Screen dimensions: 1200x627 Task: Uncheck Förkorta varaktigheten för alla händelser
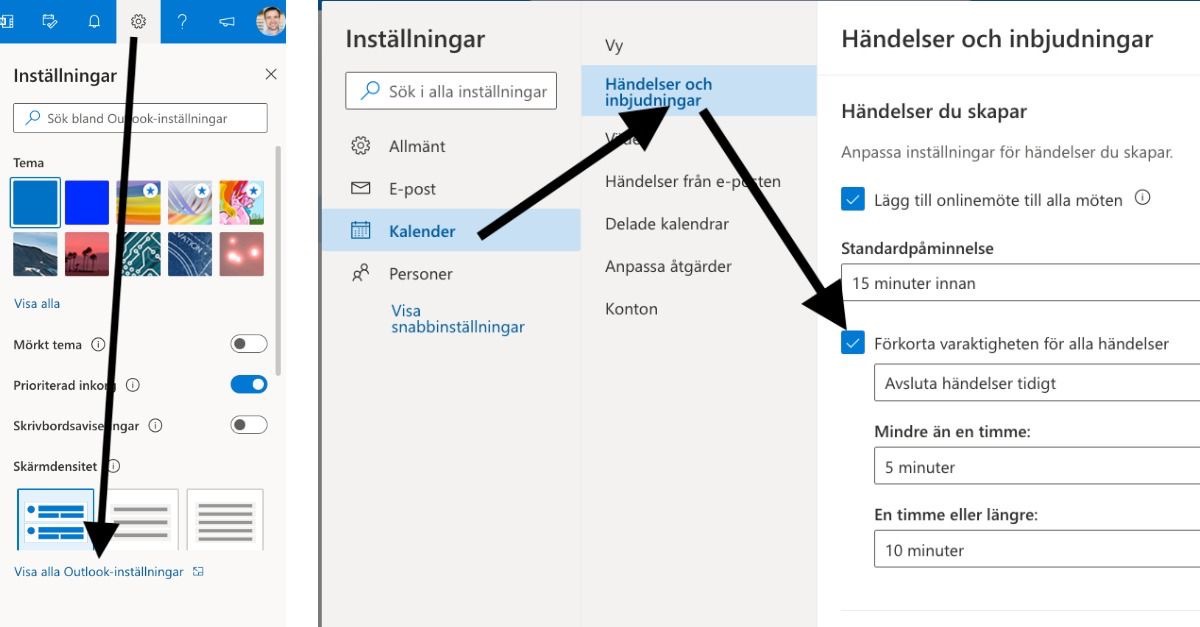pyautogui.click(x=853, y=343)
